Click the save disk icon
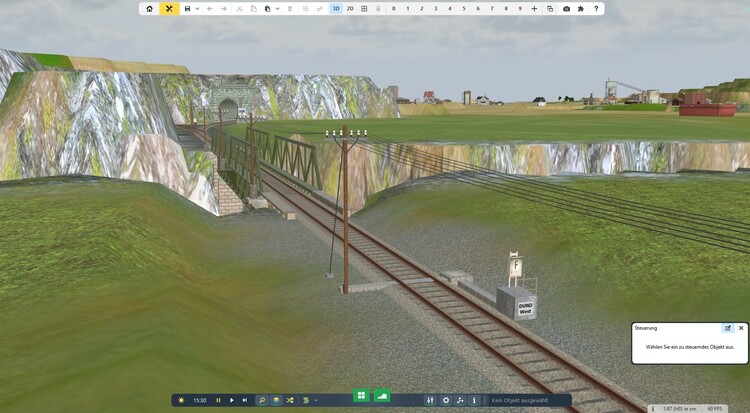The height and width of the screenshot is (413, 750). click(x=187, y=8)
